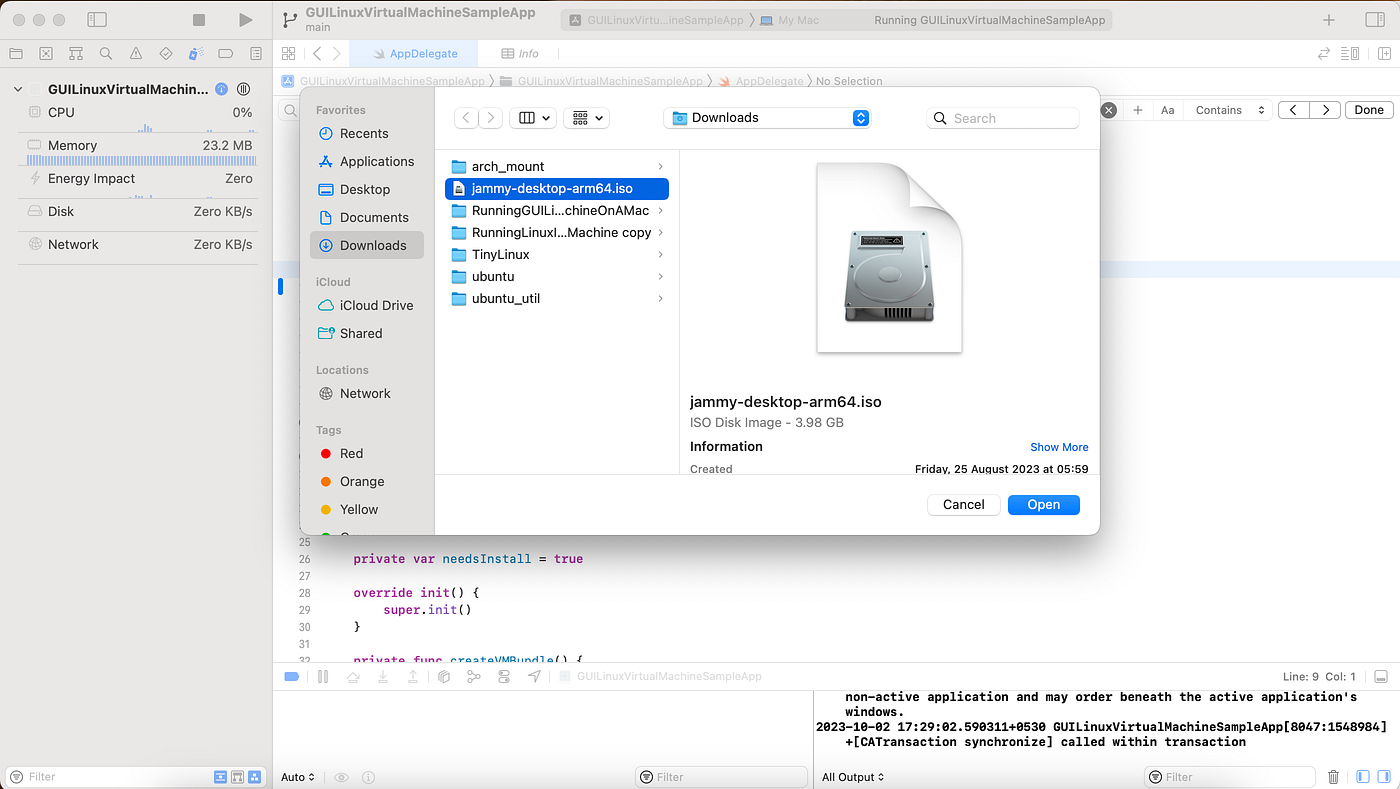Image resolution: width=1400 pixels, height=789 pixels.
Task: Select the Find navigator magnifying glass
Action: [x=106, y=52]
